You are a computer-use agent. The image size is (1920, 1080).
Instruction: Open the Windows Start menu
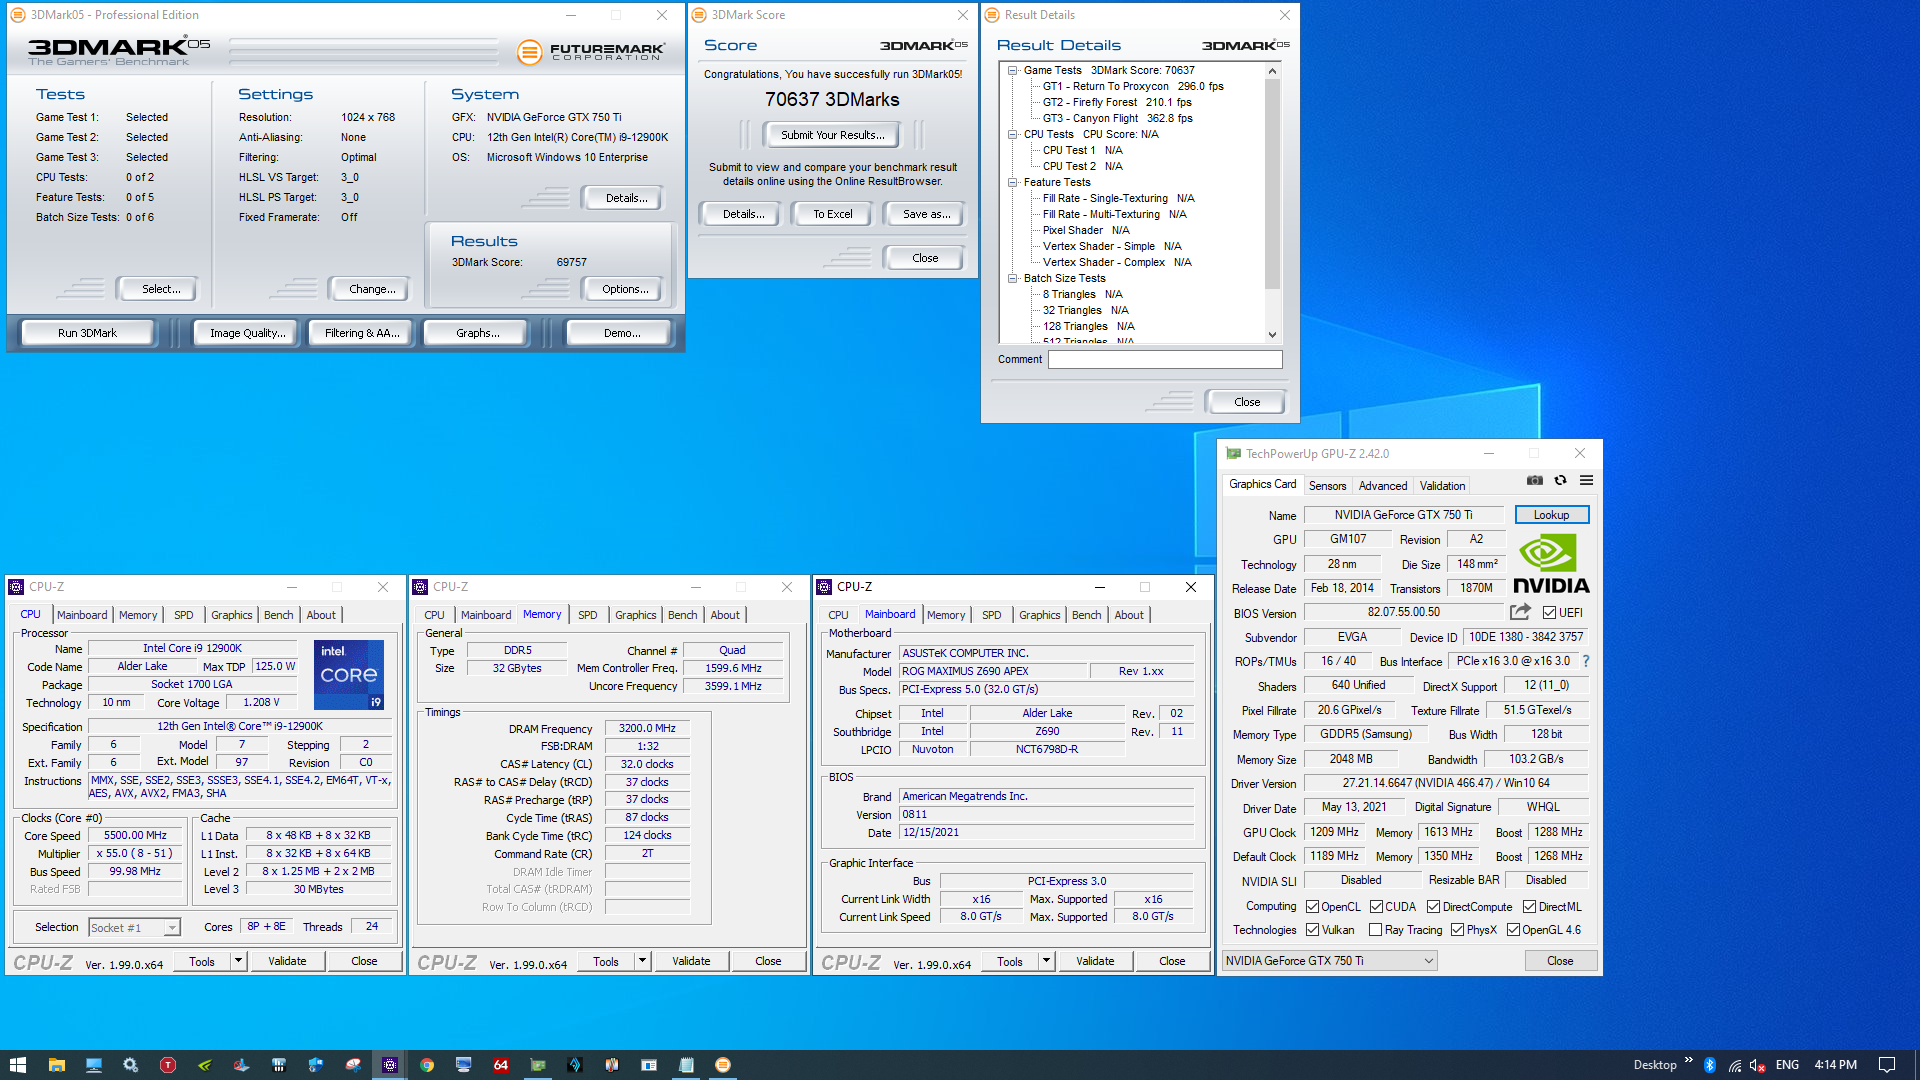point(18,1065)
